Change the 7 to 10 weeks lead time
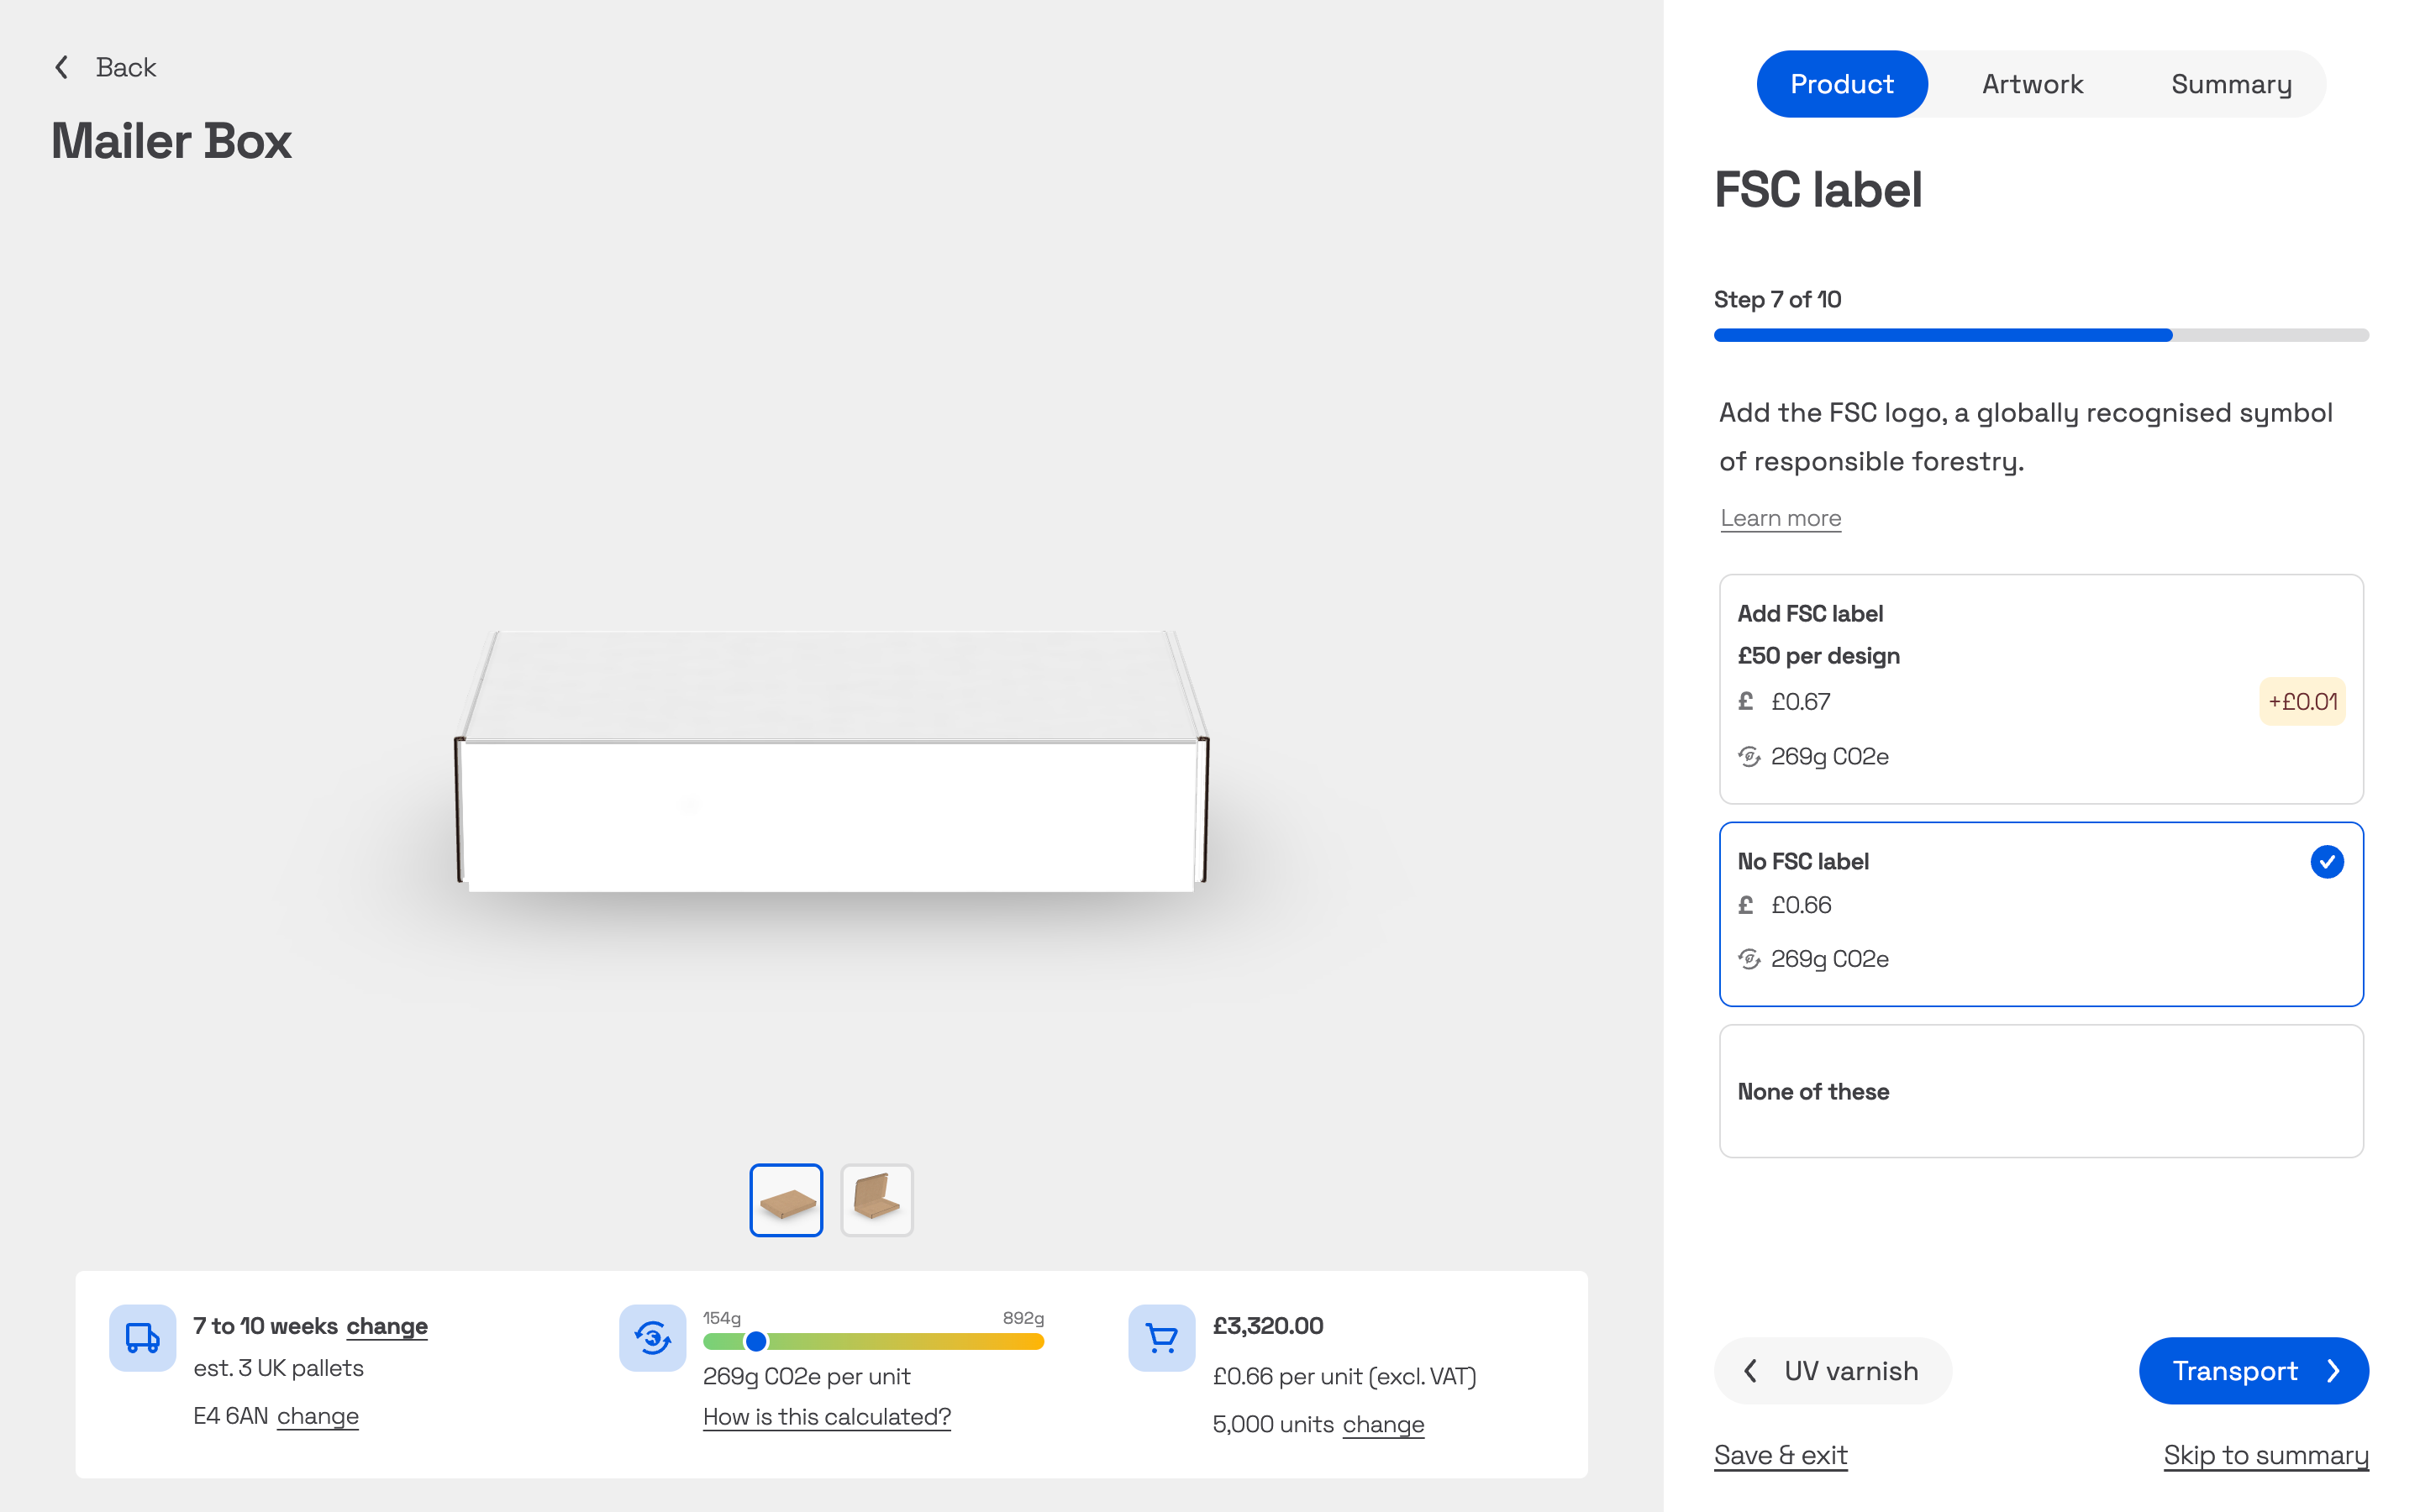The height and width of the screenshot is (1512, 2420). click(386, 1326)
